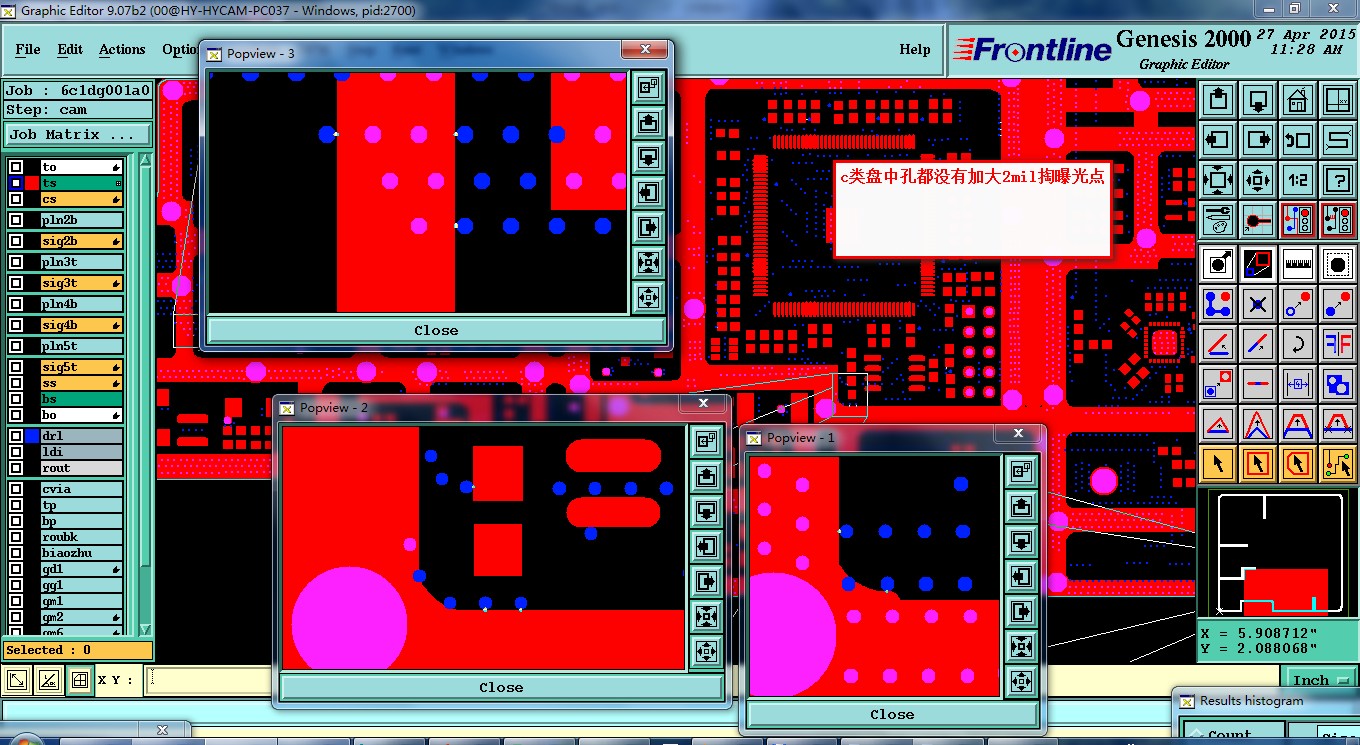
Task: Toggle the checkbox for layer to
Action: tap(16, 167)
